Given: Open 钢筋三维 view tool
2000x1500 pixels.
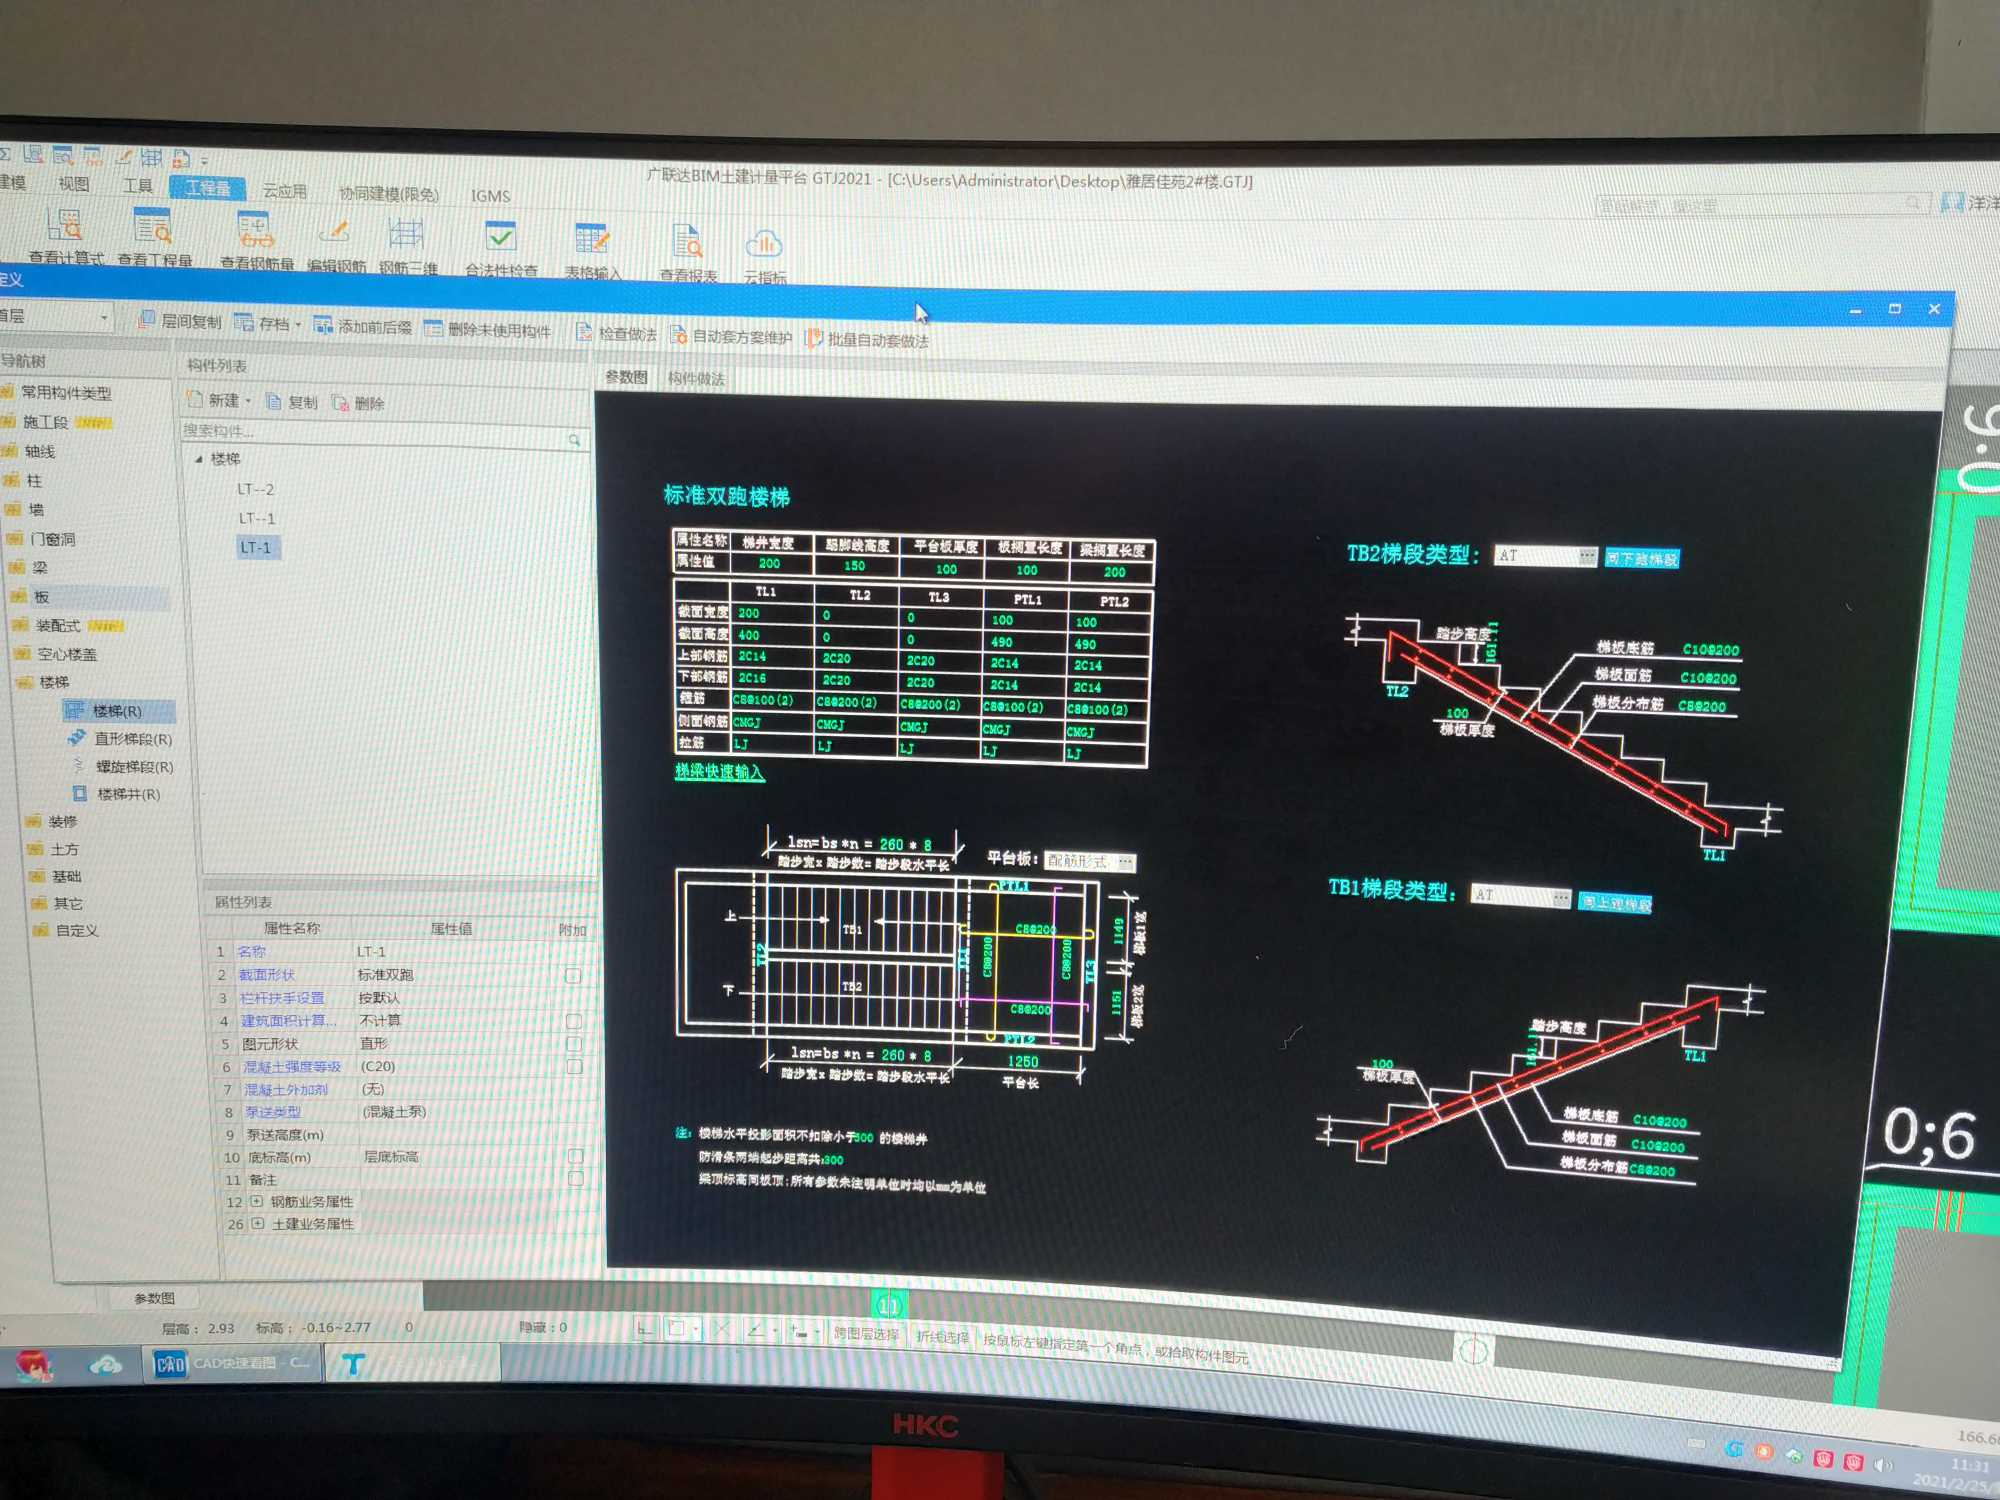Looking at the screenshot, I should (x=407, y=245).
